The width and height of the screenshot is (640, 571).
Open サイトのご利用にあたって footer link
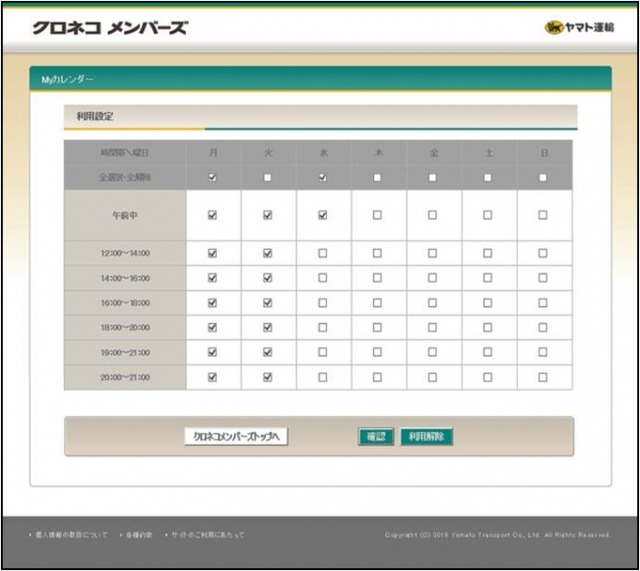(207, 535)
